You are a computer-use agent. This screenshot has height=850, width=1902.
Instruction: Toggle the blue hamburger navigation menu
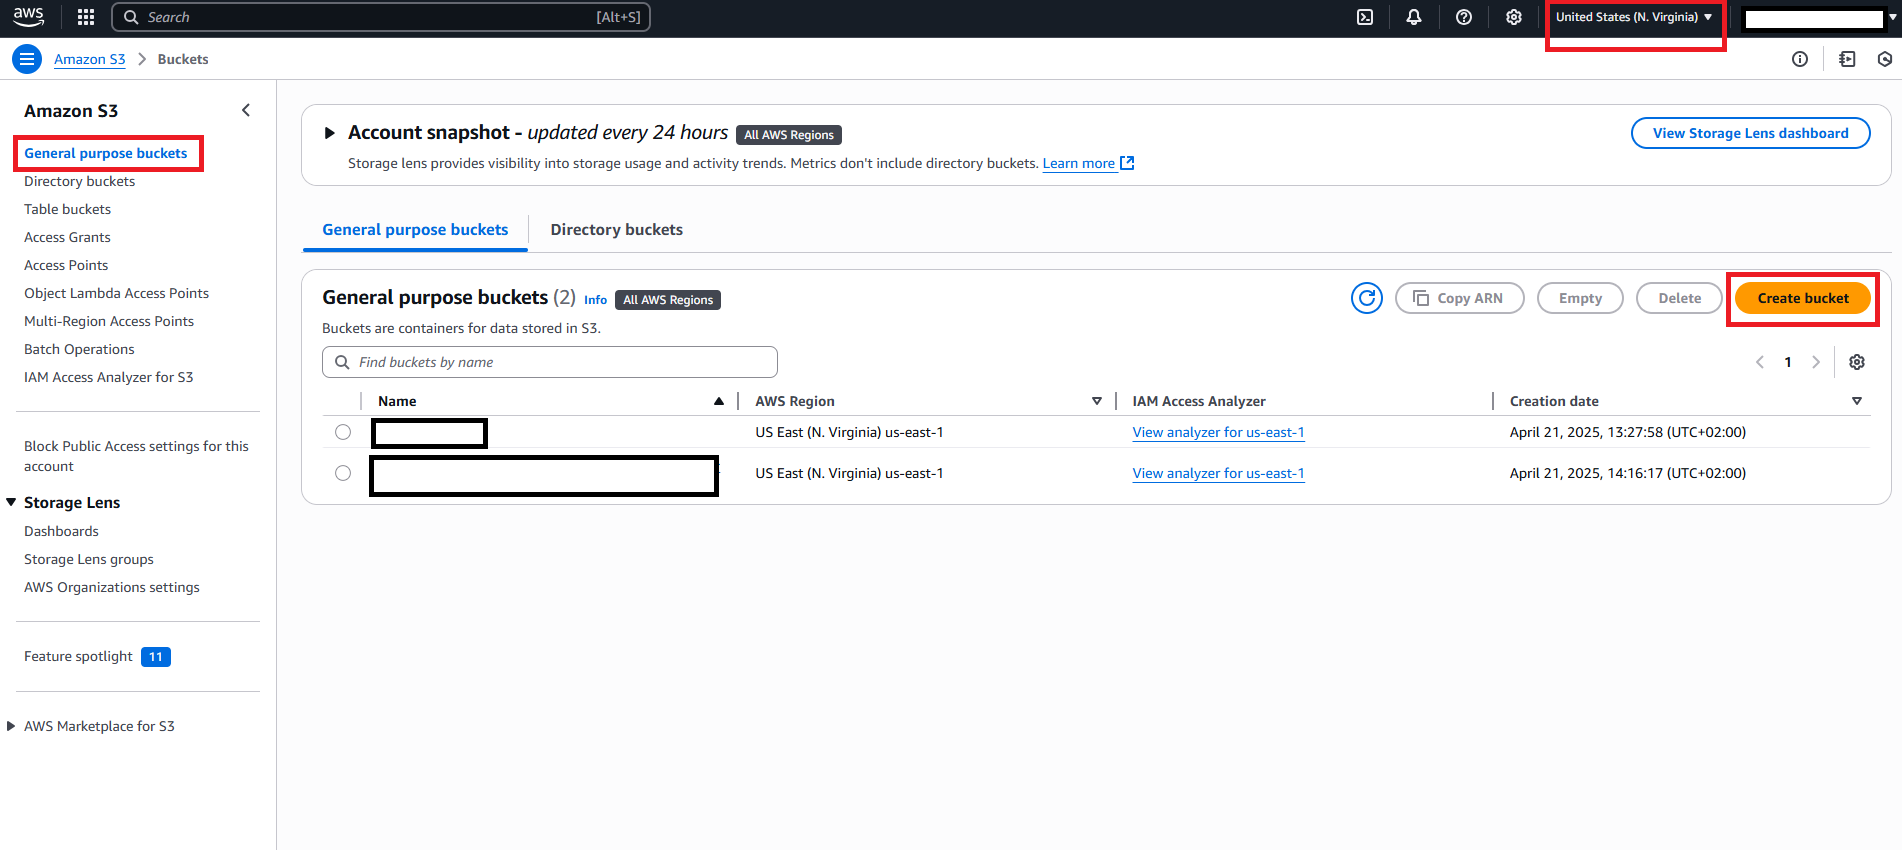pos(27,59)
